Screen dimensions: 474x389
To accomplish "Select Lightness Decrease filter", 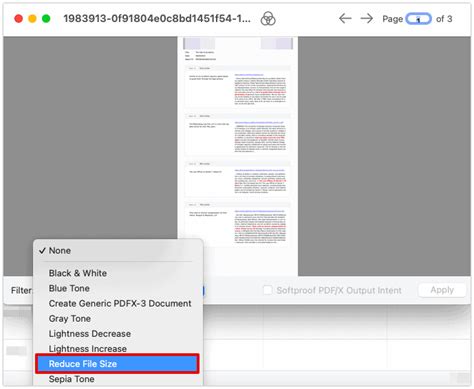I will (x=118, y=334).
